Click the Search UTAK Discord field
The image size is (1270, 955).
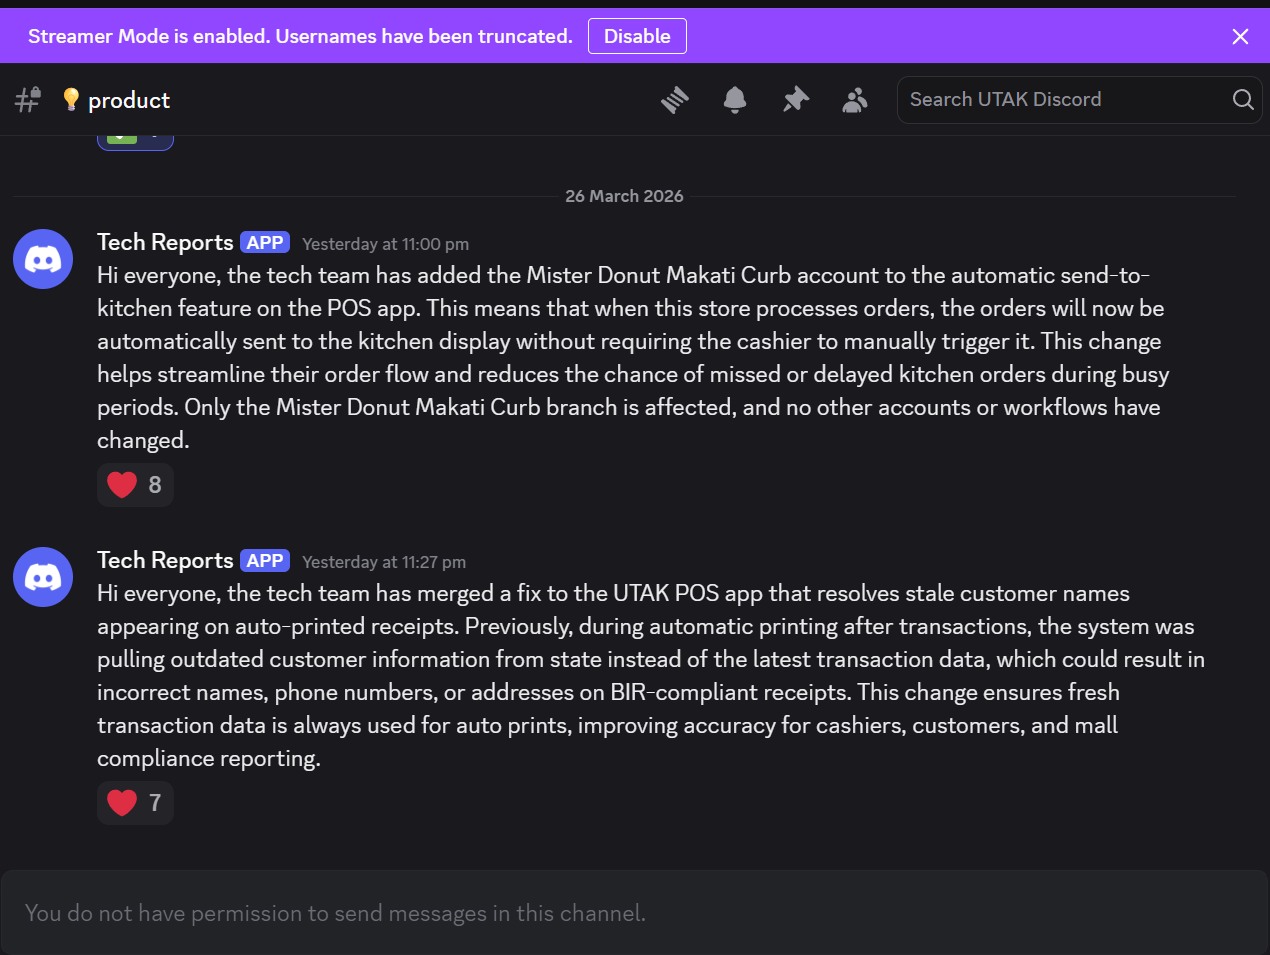(x=1060, y=99)
